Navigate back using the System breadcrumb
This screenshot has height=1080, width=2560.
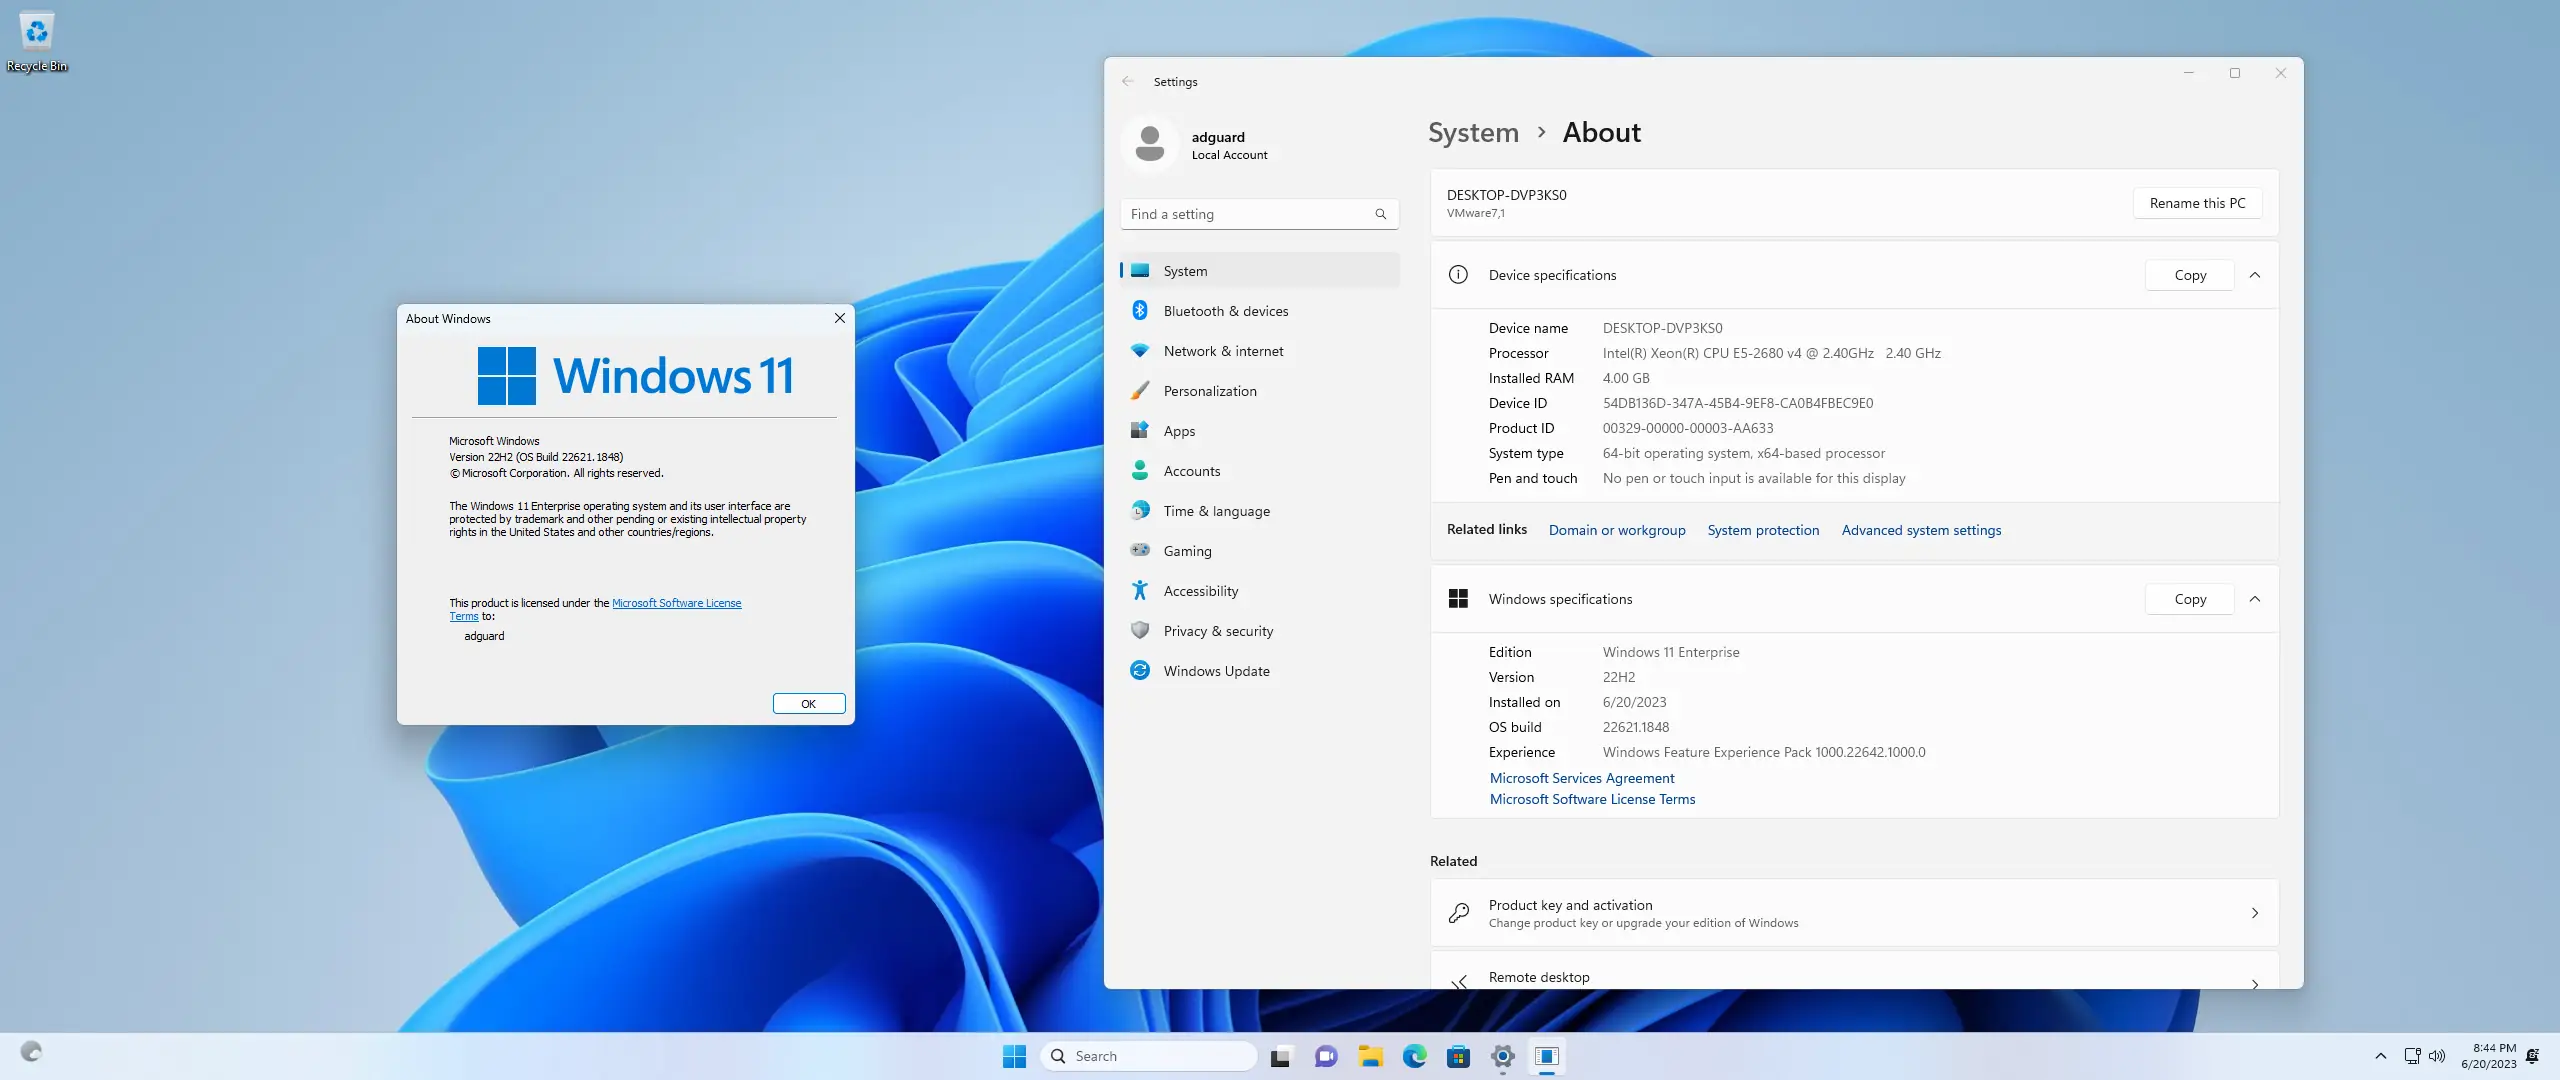click(1472, 132)
